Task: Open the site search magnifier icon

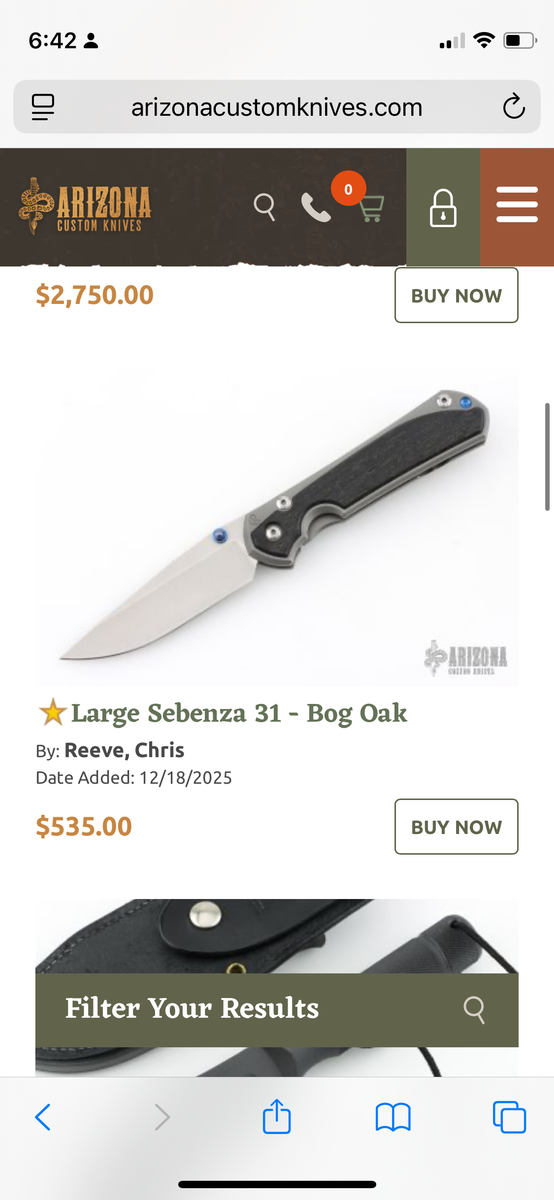Action: (264, 207)
